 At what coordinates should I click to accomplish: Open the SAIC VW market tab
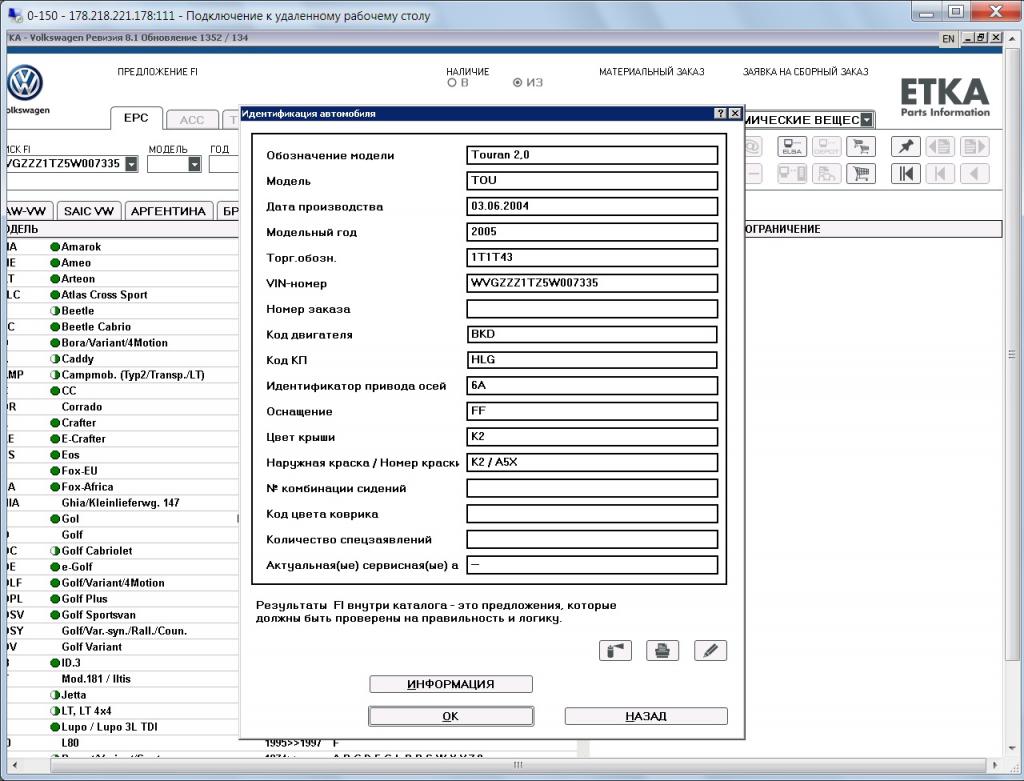pos(89,211)
